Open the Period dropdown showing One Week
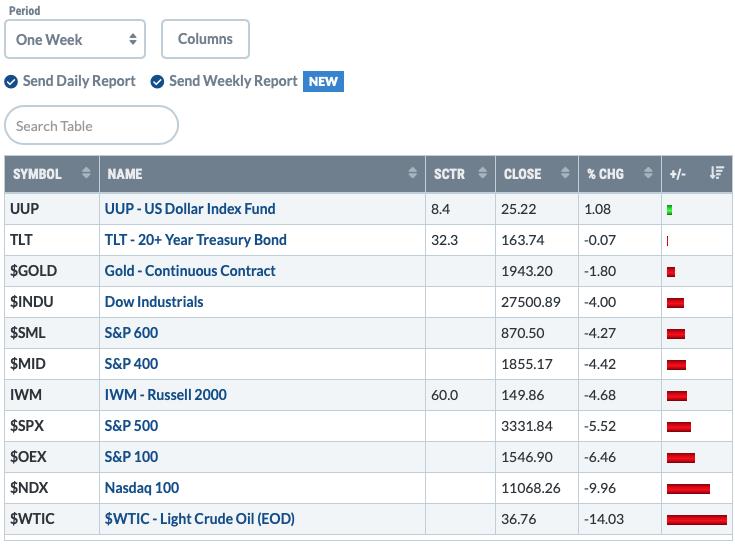735x544 pixels. (75, 39)
